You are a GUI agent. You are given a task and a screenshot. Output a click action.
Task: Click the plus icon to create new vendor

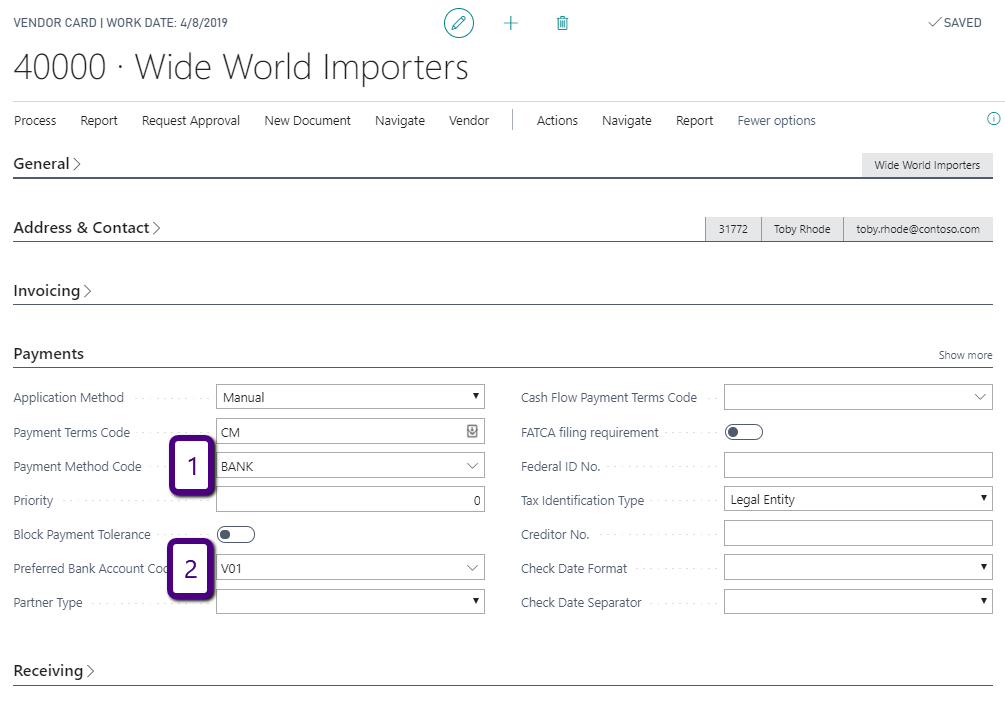tap(511, 22)
